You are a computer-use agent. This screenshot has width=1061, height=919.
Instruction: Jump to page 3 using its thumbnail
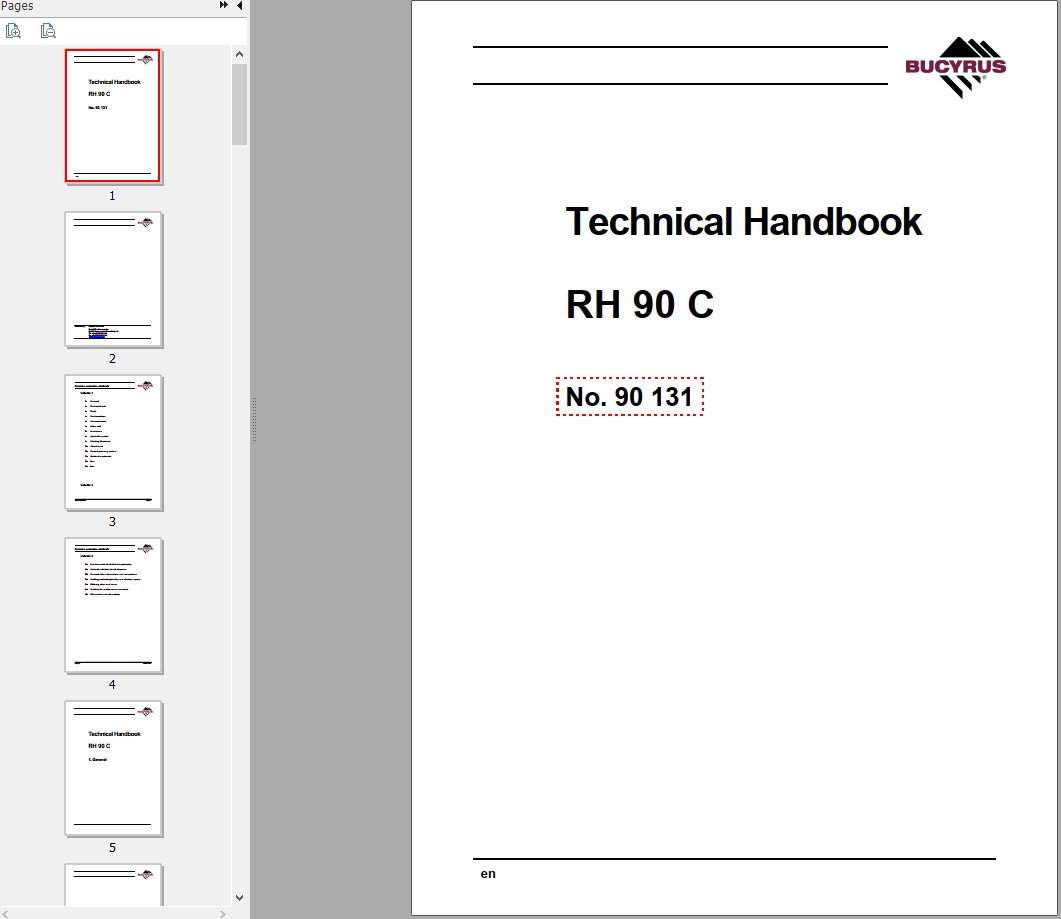[x=113, y=443]
